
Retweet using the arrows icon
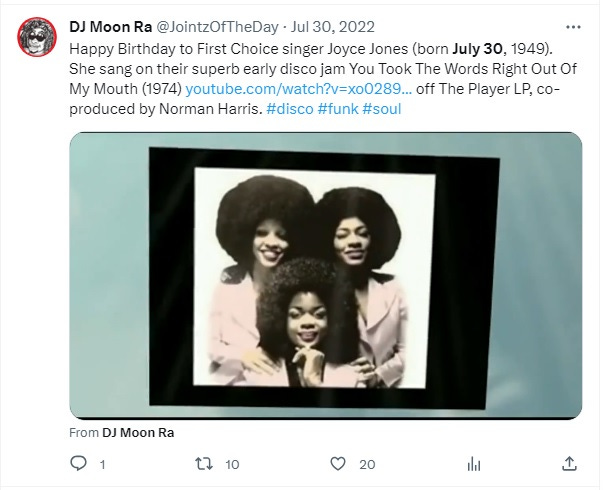203,463
